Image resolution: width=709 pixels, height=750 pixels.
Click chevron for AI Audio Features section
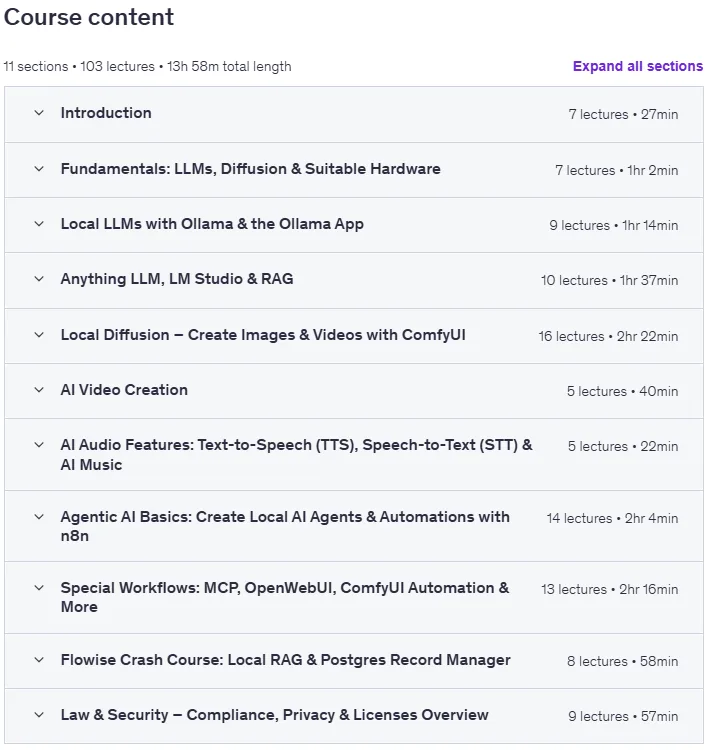[x=39, y=445]
